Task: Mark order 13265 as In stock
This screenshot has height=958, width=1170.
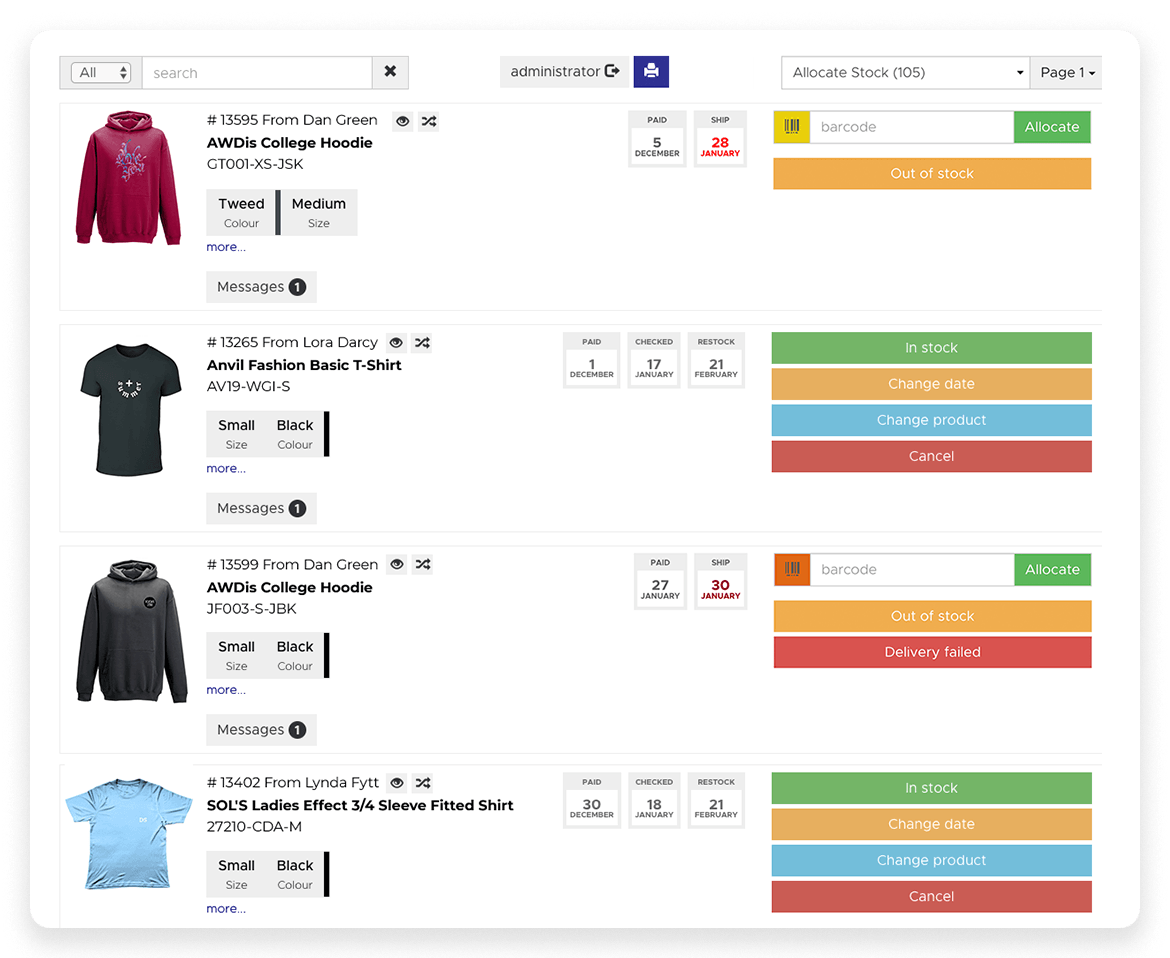Action: [x=931, y=347]
